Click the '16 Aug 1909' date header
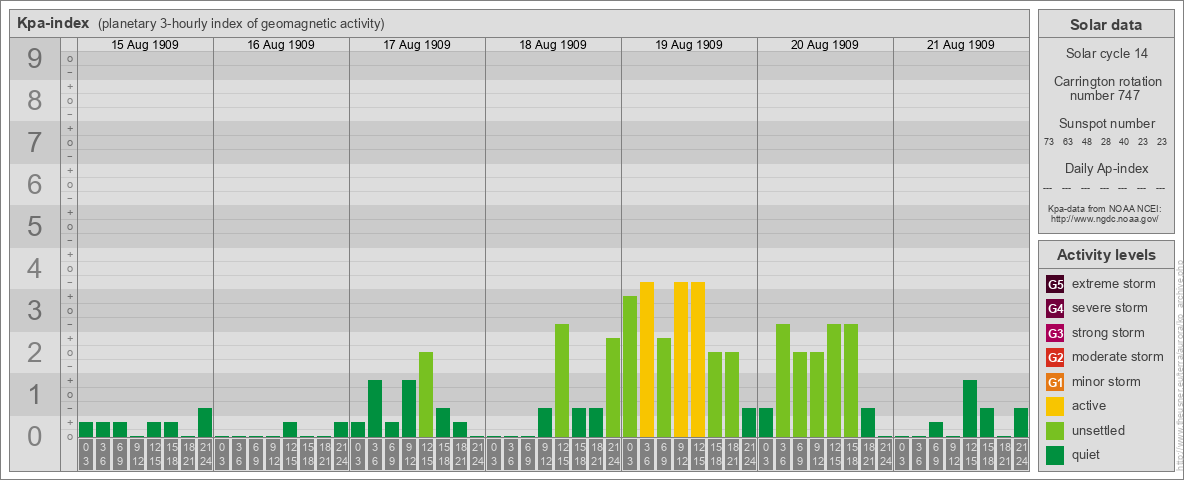Viewport: 1184px width, 480px height. (x=281, y=45)
